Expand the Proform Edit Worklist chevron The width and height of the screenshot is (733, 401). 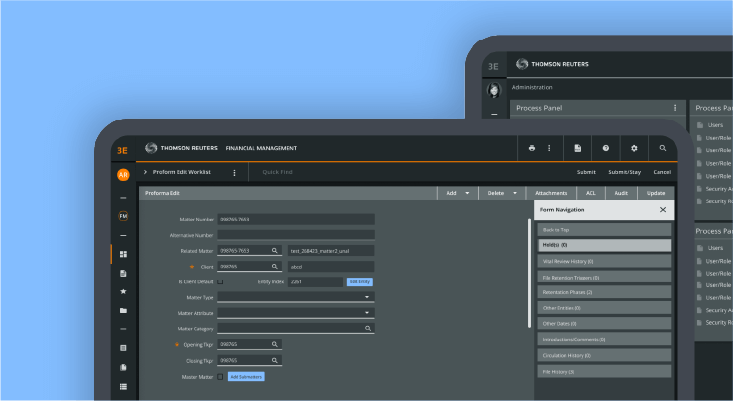tap(145, 172)
